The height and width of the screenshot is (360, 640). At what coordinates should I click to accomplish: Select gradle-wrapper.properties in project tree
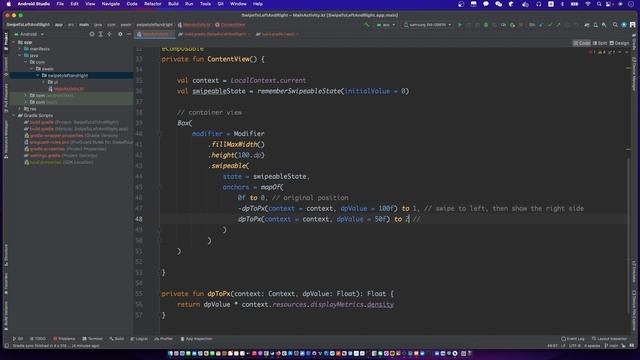pyautogui.click(x=71, y=136)
